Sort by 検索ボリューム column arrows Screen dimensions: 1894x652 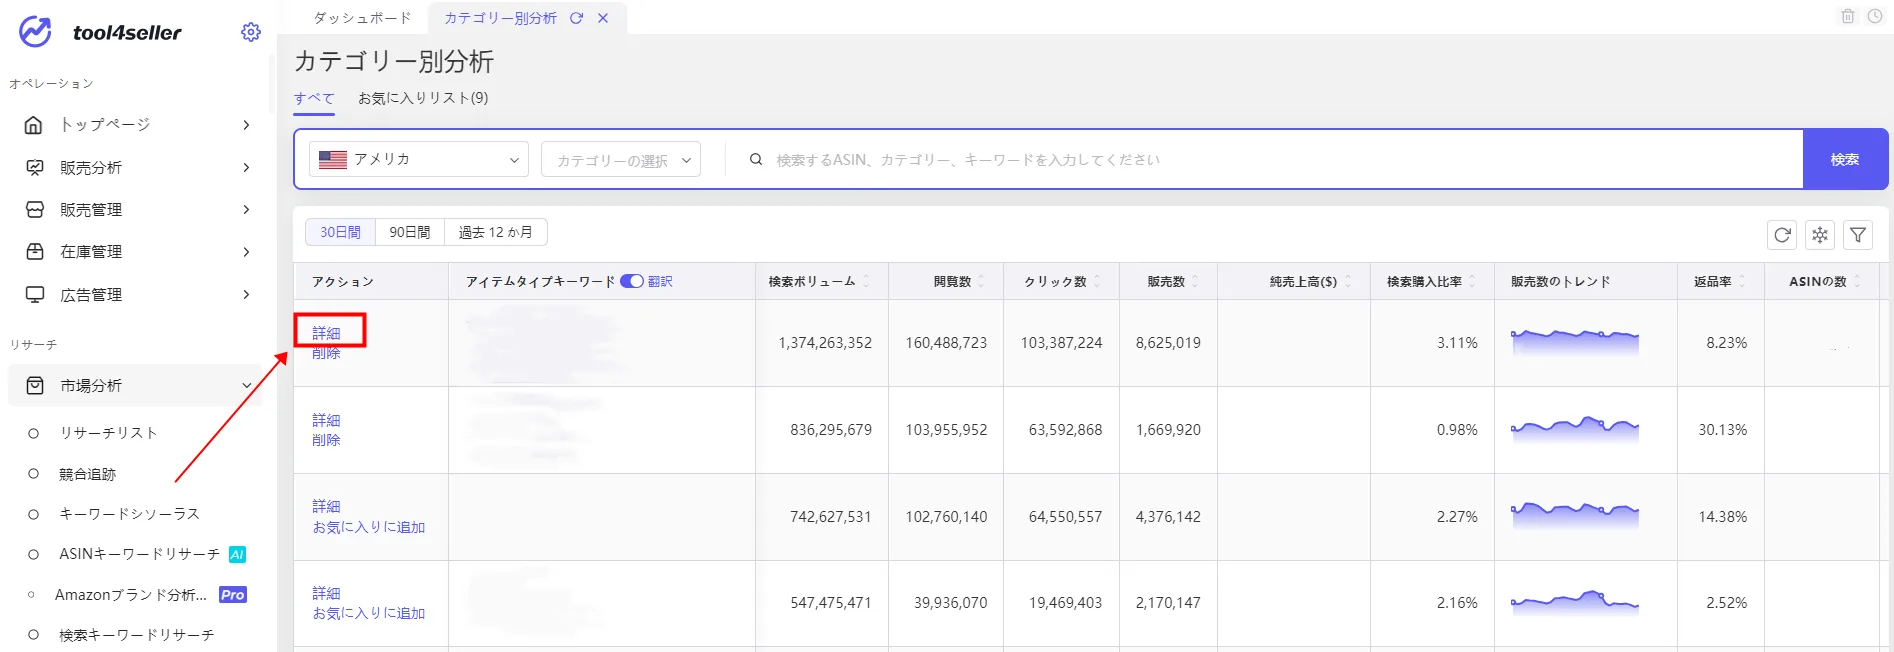pos(866,282)
